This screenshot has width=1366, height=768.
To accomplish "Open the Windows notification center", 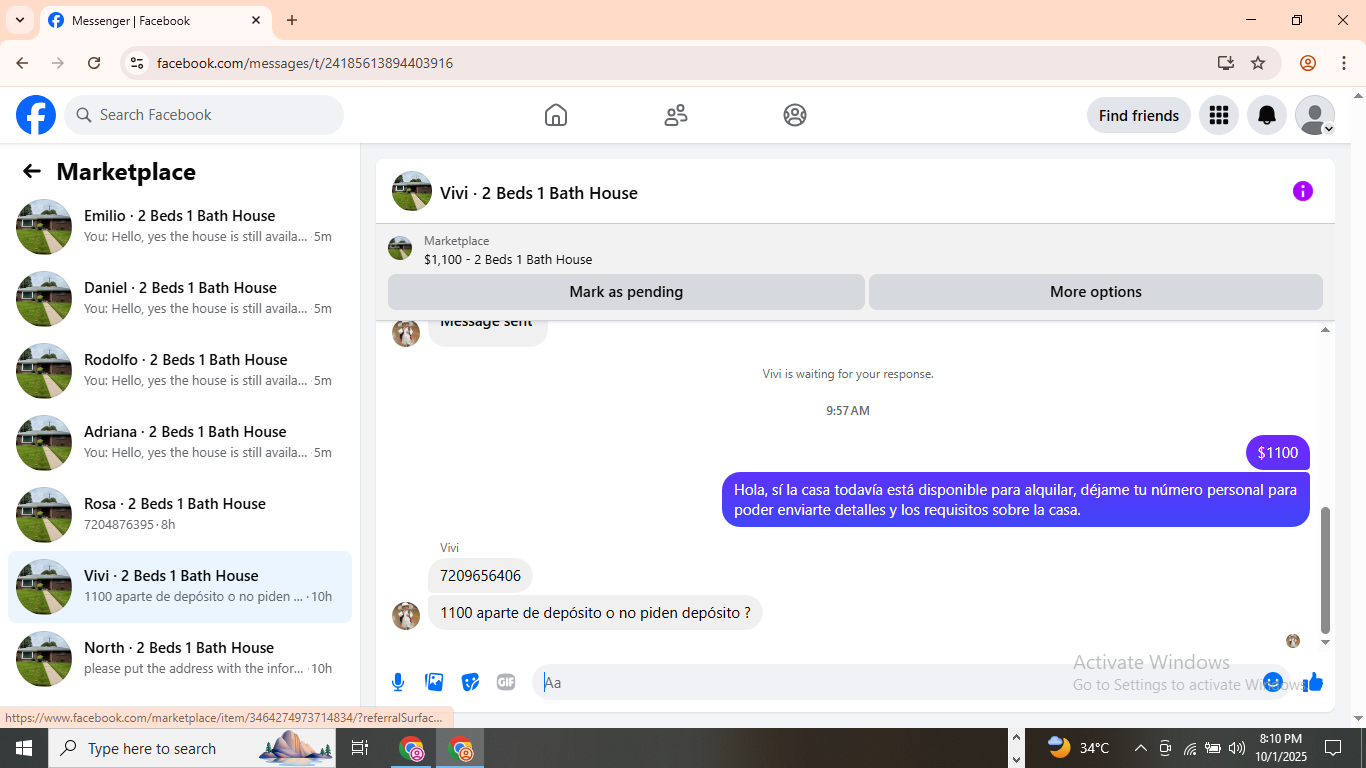I will click(1333, 748).
